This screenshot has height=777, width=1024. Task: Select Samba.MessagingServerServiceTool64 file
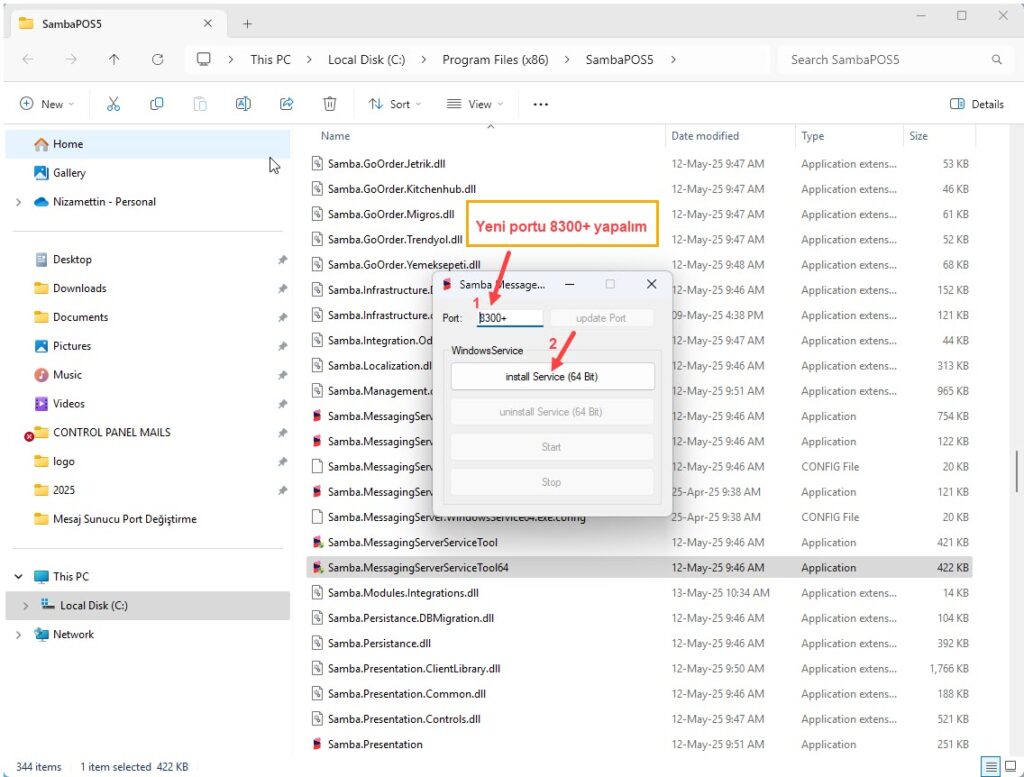coord(640,567)
